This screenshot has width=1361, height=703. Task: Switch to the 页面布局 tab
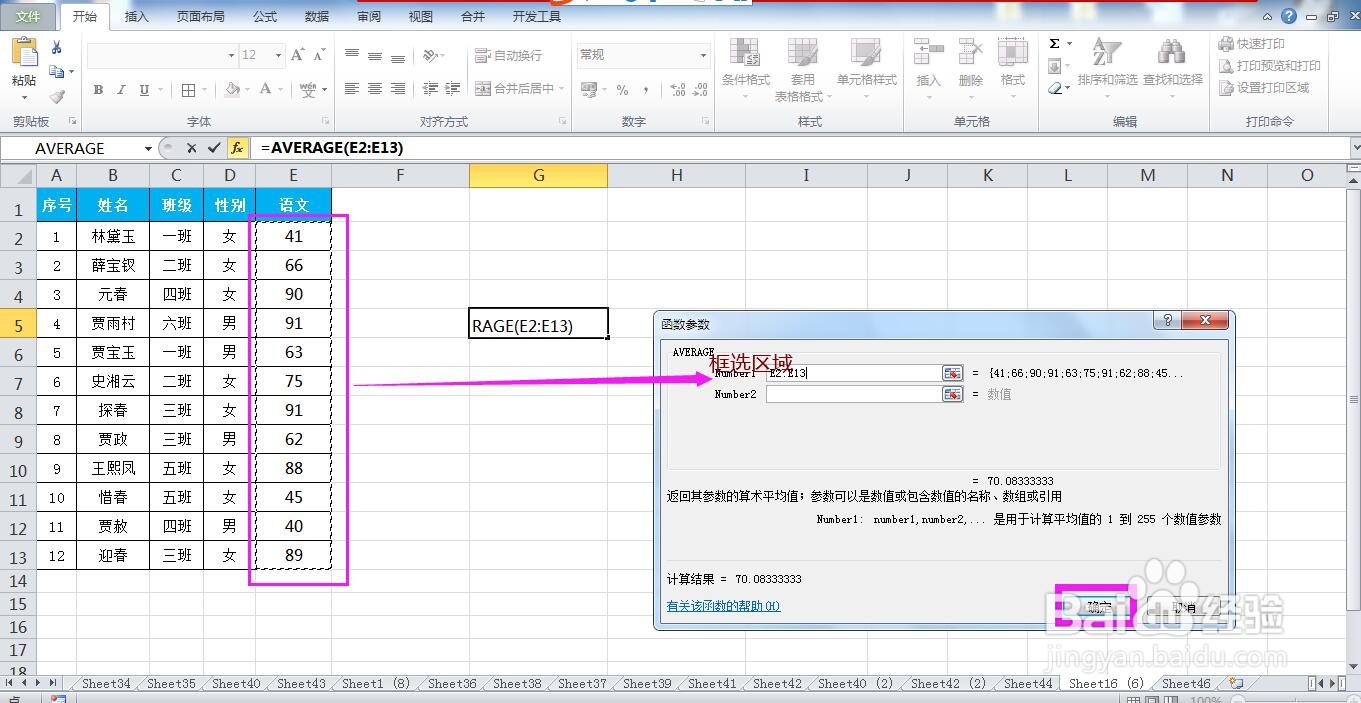[201, 17]
